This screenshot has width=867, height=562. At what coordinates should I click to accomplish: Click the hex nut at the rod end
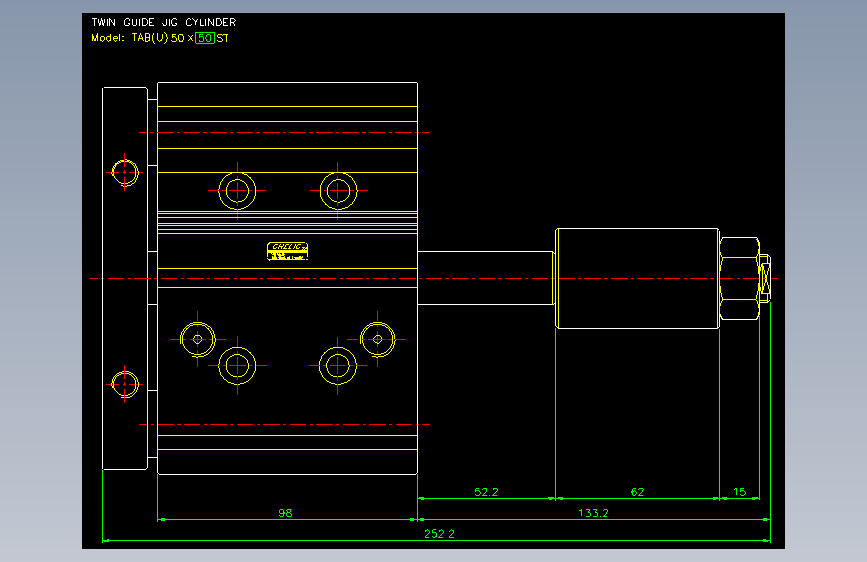pyautogui.click(x=740, y=278)
